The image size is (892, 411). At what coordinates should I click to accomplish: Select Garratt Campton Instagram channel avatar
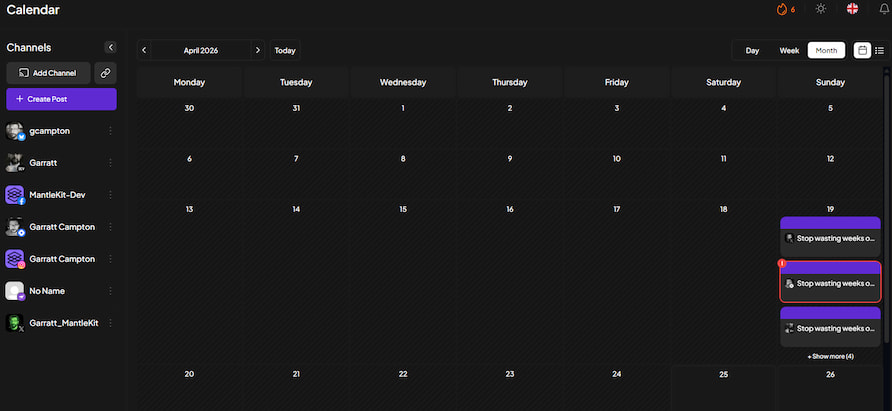click(x=15, y=258)
